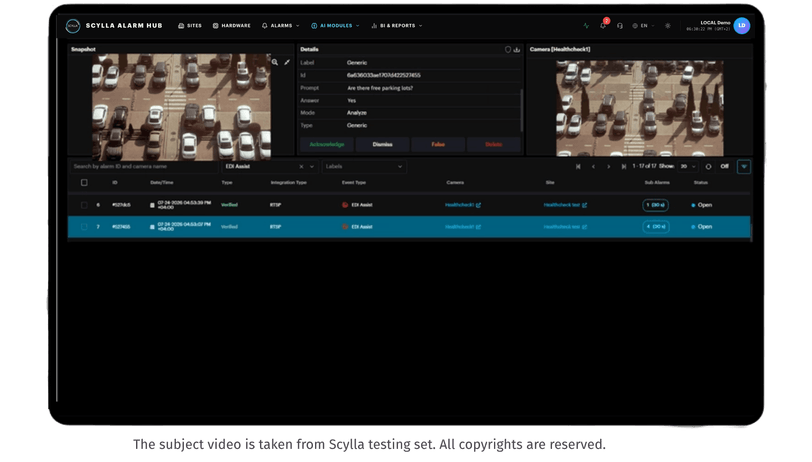Viewport: 812px width, 462px height.
Task: Go to the last page of alarms
Action: pyautogui.click(x=624, y=166)
